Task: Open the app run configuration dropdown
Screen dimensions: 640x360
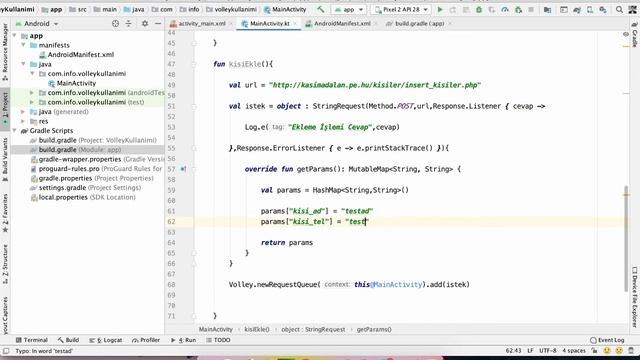Action: [349, 9]
